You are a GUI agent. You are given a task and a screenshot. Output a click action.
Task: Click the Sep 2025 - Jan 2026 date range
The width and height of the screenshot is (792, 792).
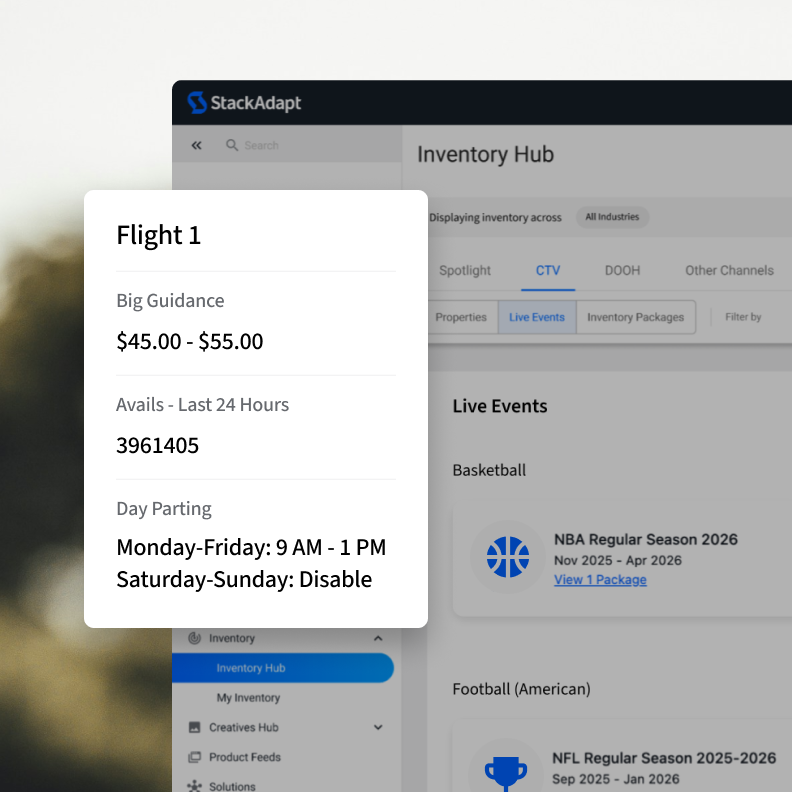[x=615, y=779]
